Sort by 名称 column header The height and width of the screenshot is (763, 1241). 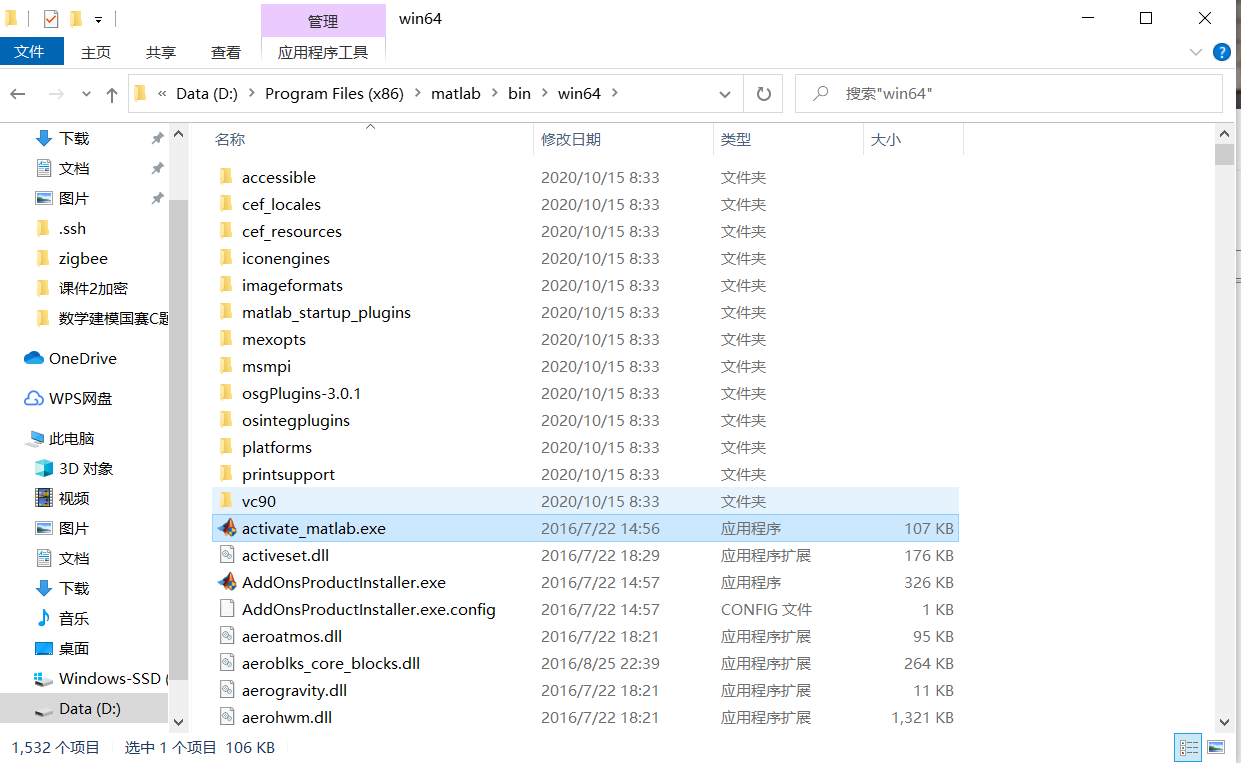230,140
